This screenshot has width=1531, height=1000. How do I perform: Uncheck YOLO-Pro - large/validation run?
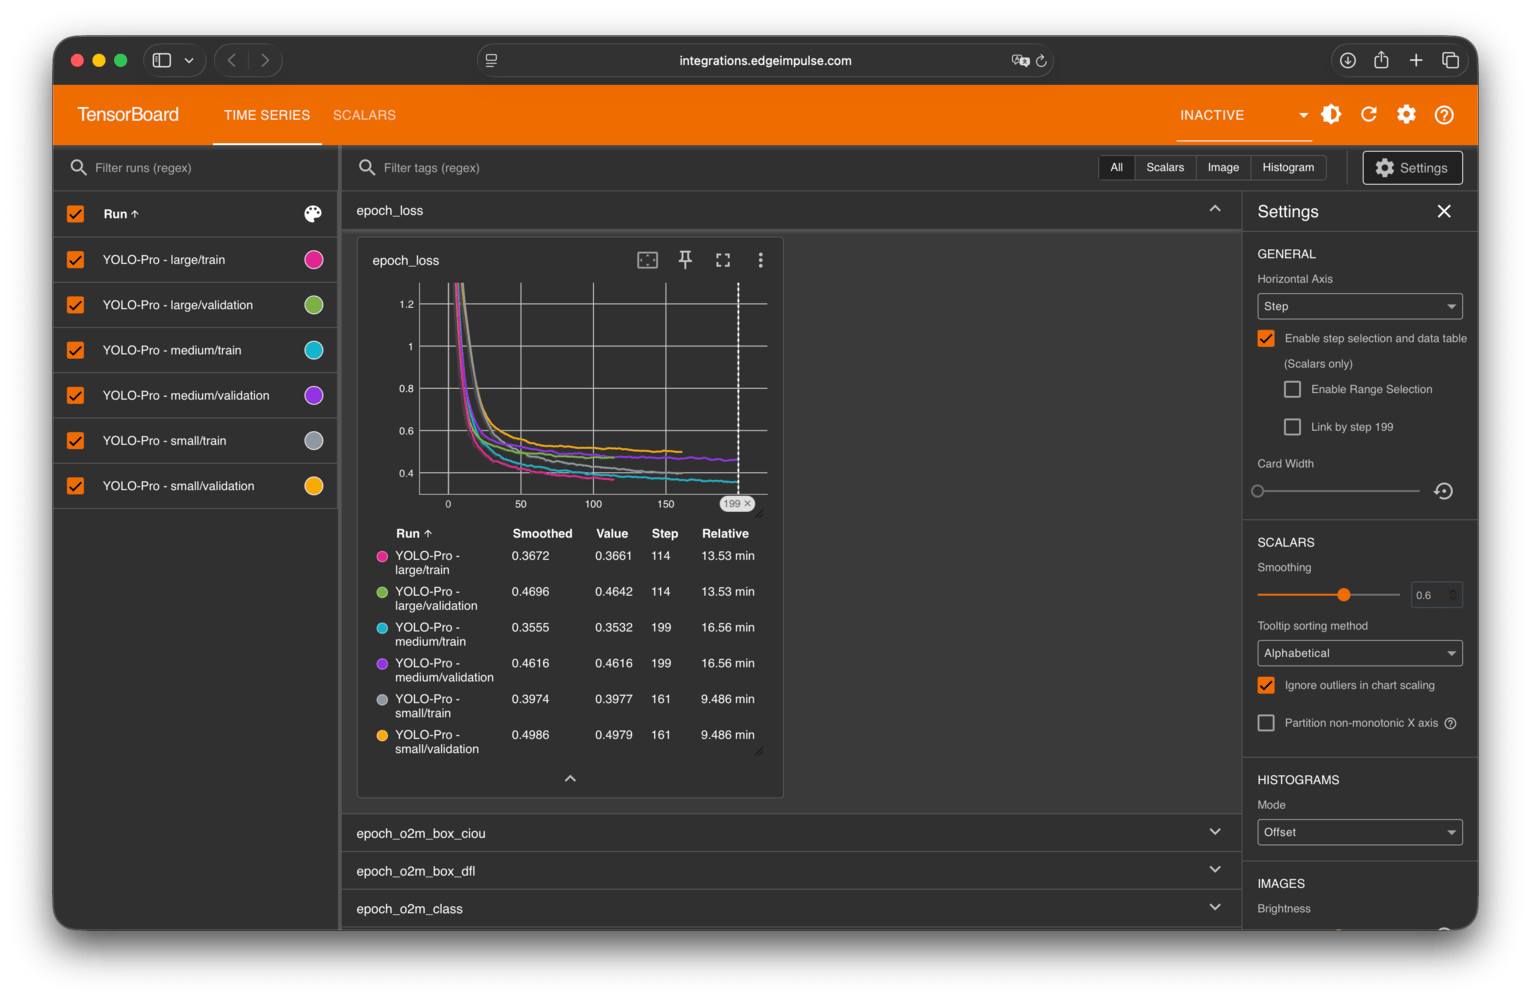(x=75, y=305)
